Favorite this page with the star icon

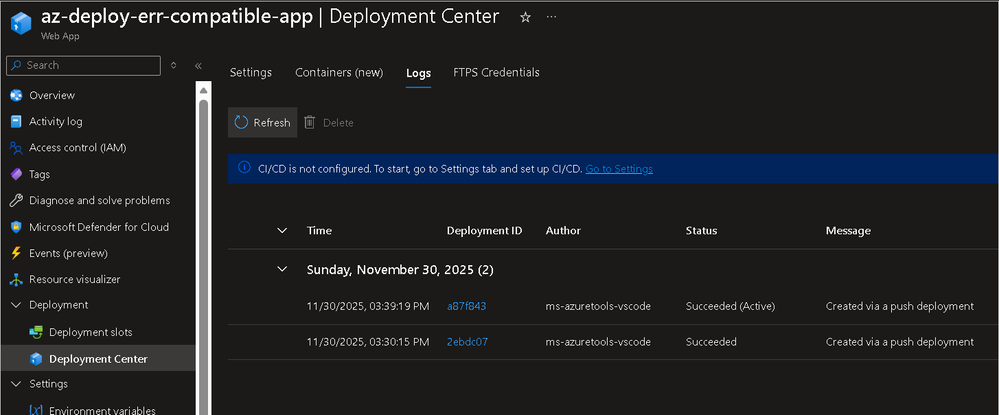(x=526, y=18)
